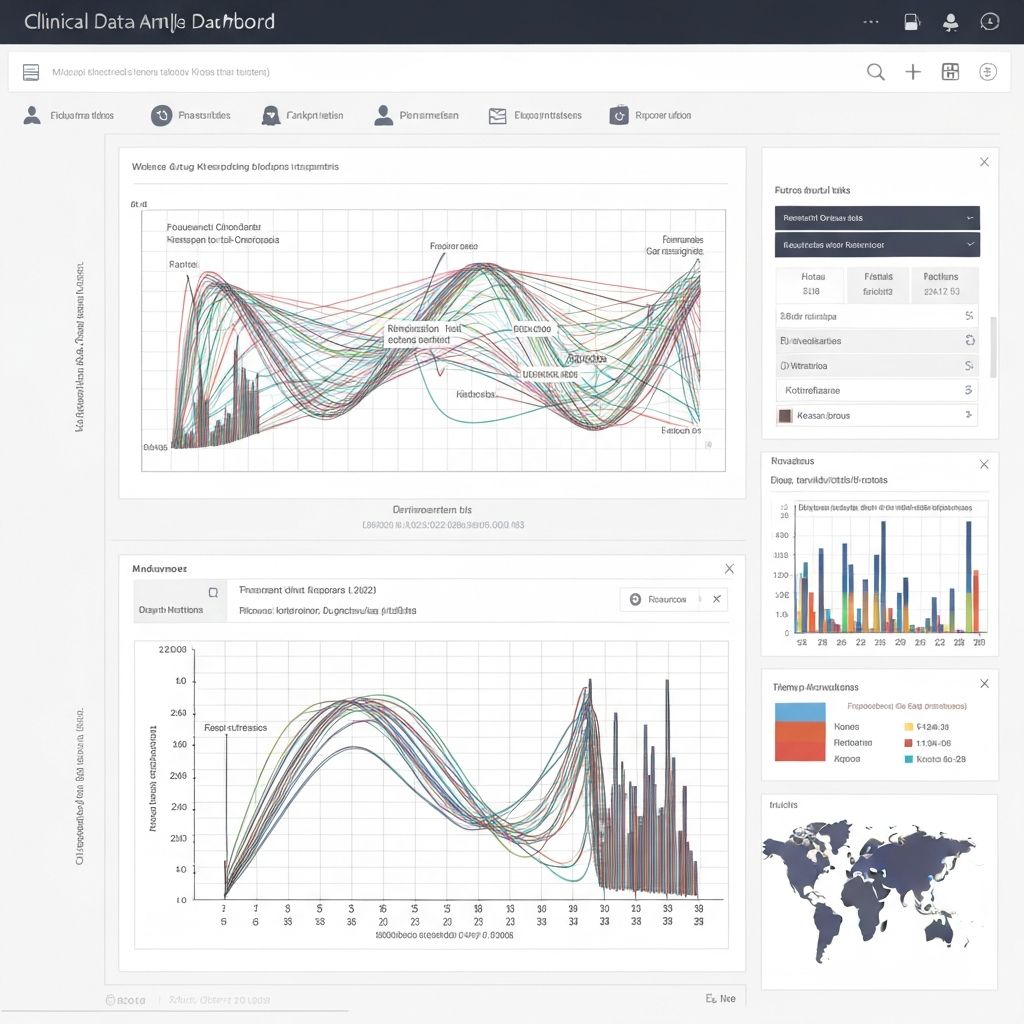Click the plus add icon
Image resolution: width=1024 pixels, height=1024 pixels.
coord(913,72)
